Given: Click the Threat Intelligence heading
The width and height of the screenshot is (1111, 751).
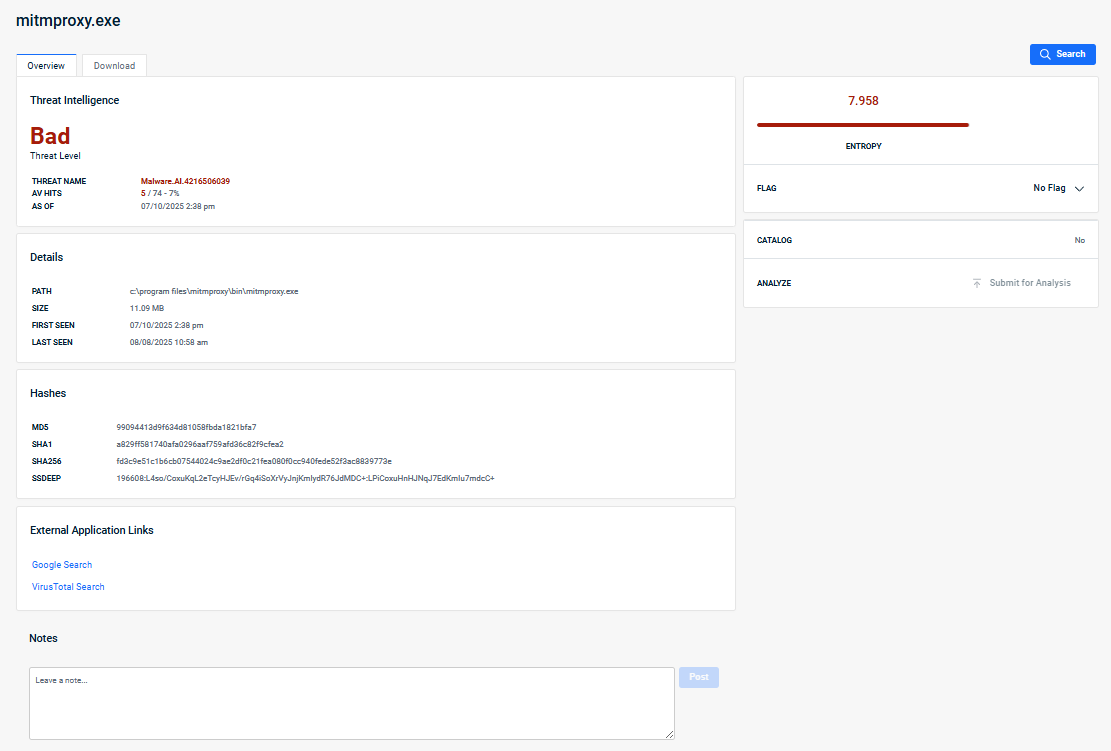Looking at the screenshot, I should tap(74, 100).
